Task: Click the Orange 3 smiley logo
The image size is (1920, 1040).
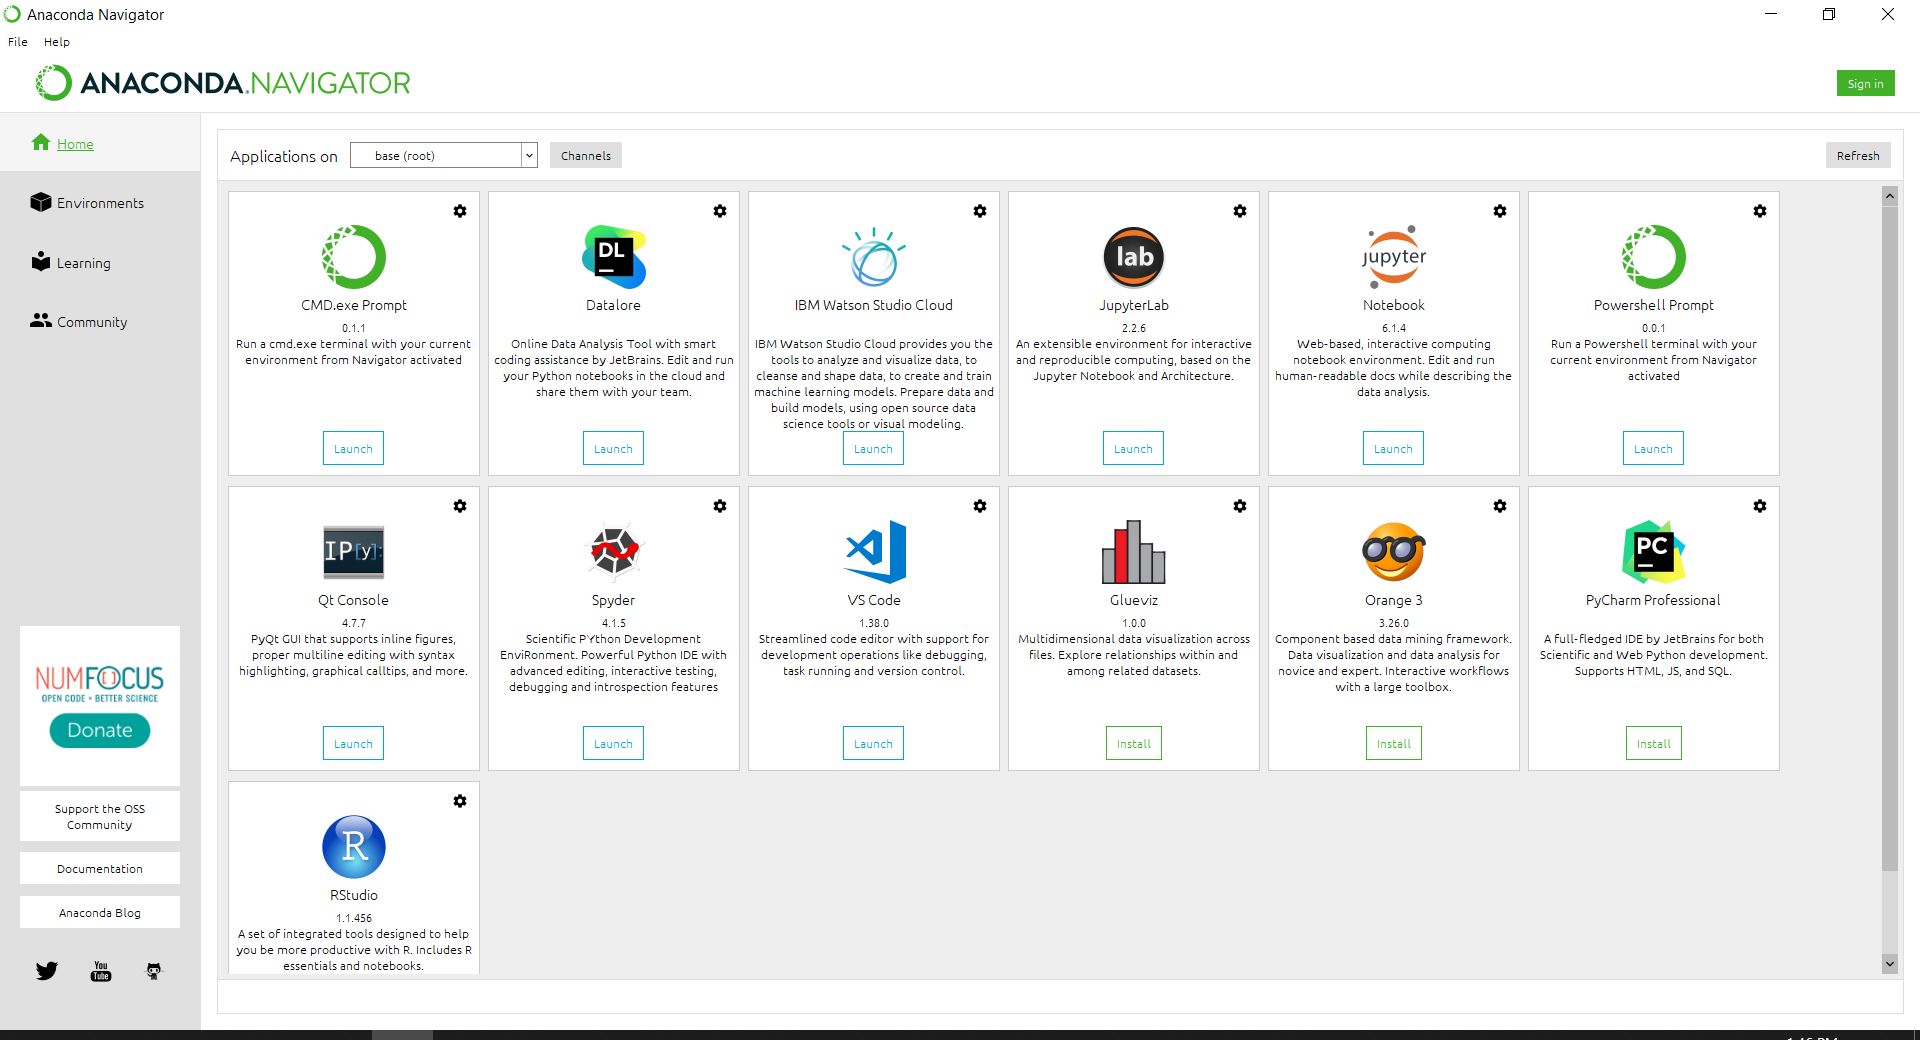Action: [1394, 552]
